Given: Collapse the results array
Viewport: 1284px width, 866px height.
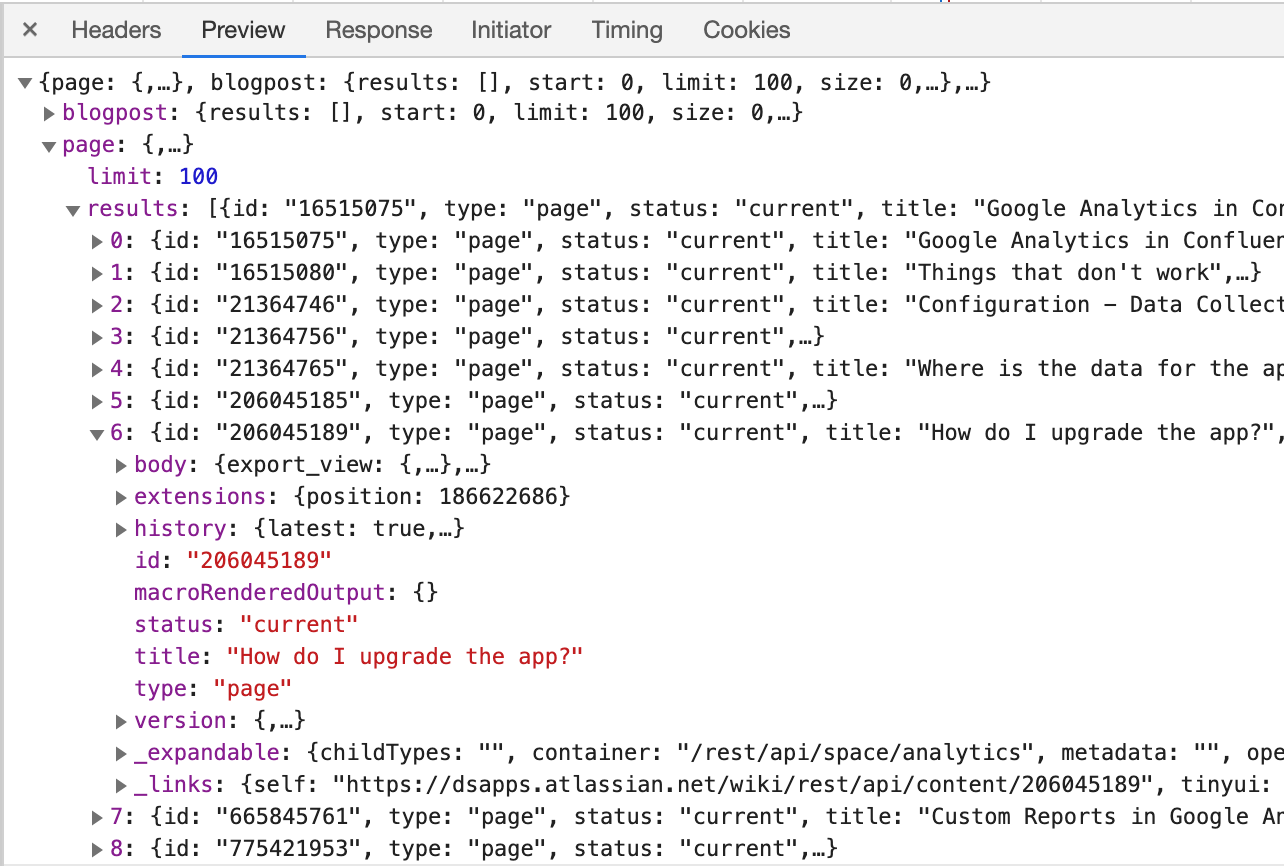Looking at the screenshot, I should (73, 208).
